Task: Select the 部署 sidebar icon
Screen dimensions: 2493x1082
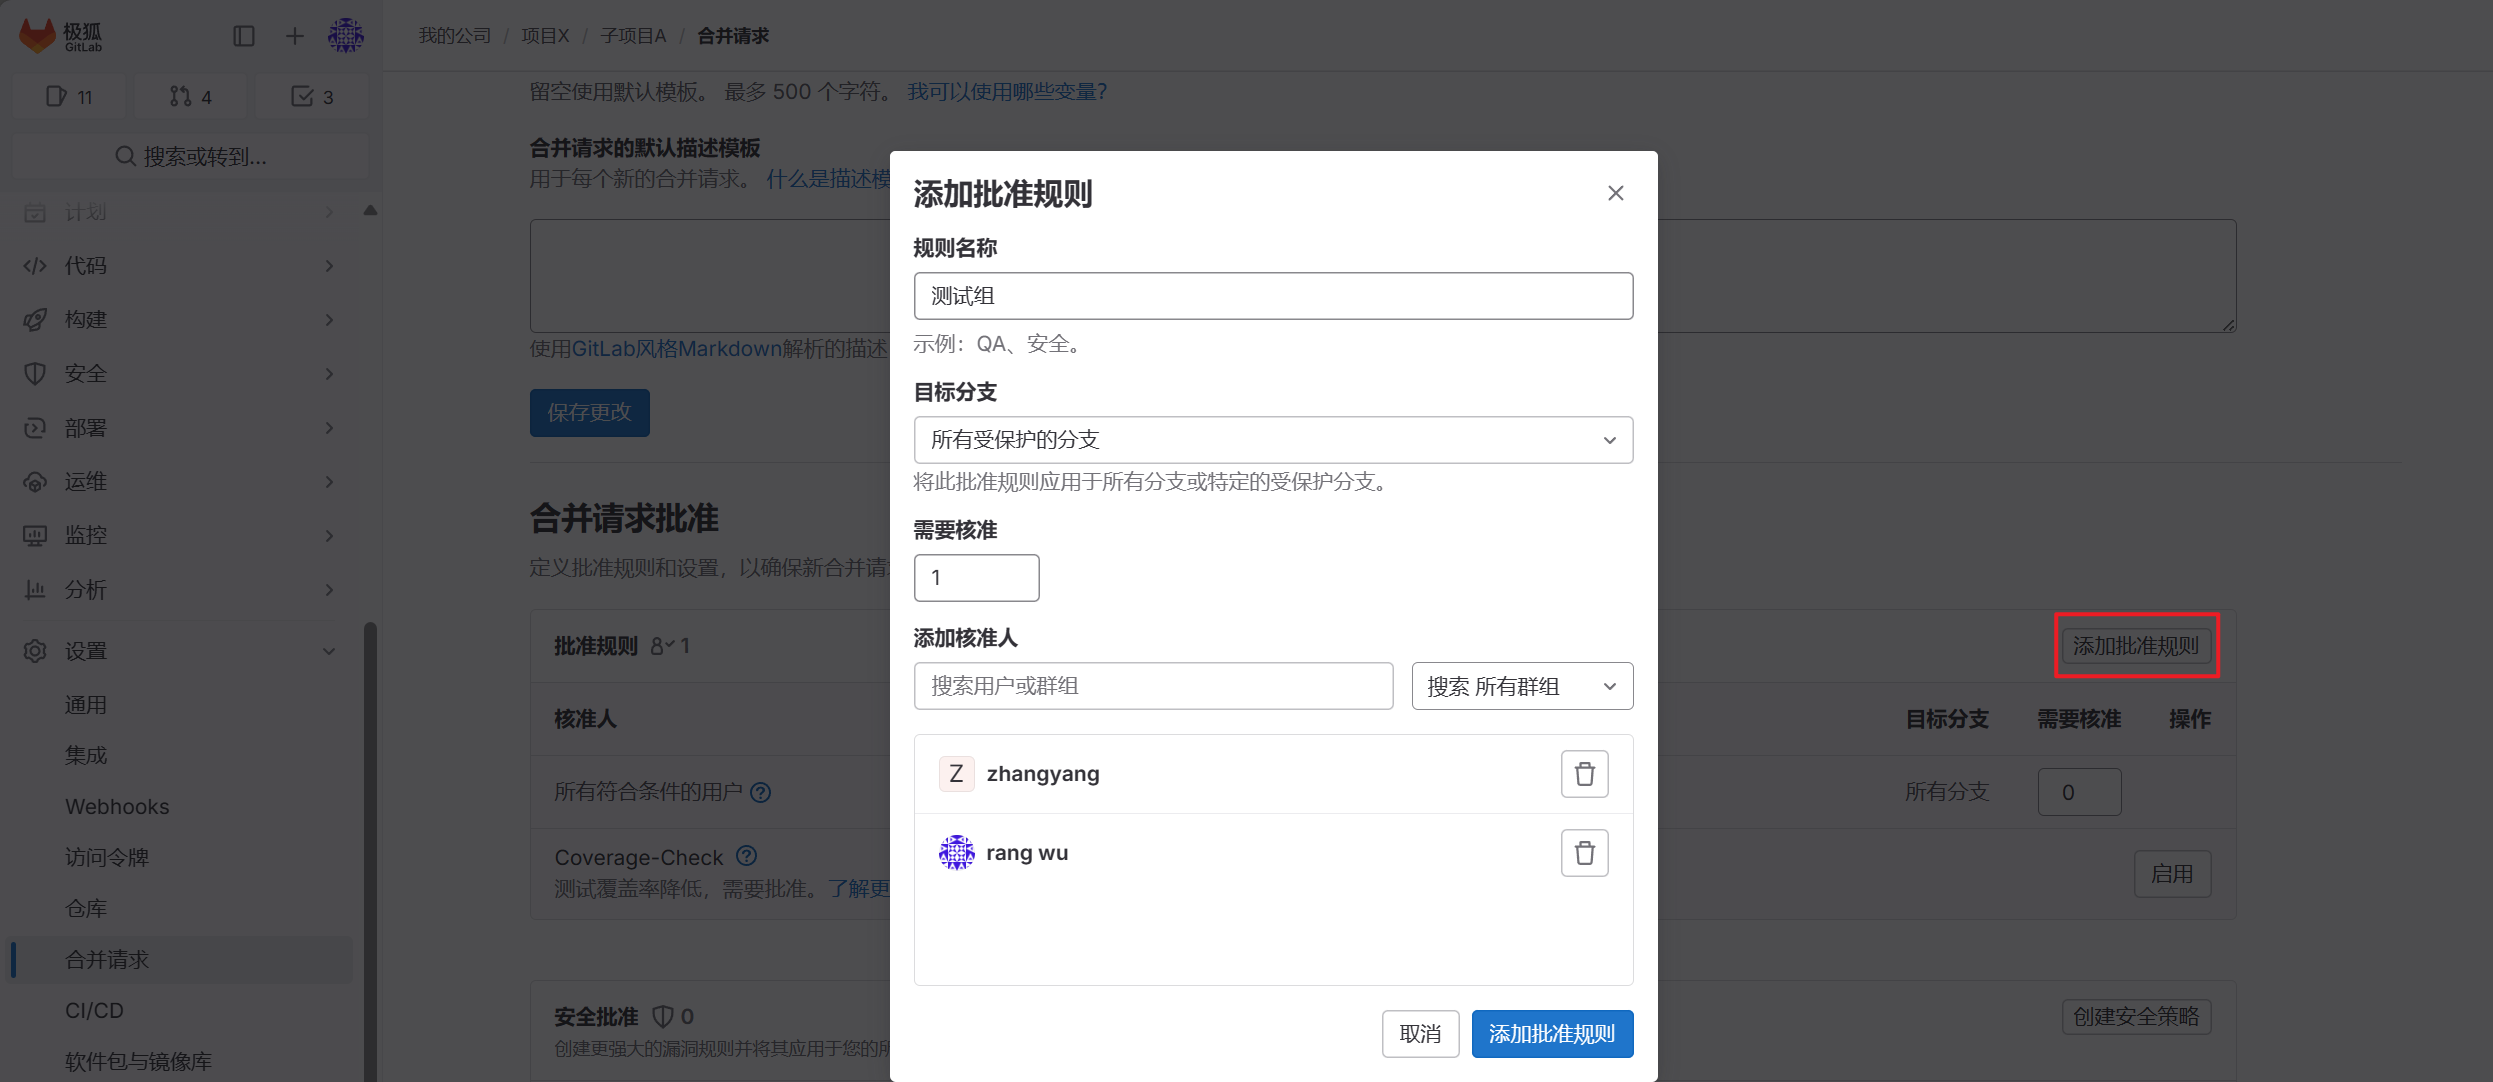Action: click(35, 427)
